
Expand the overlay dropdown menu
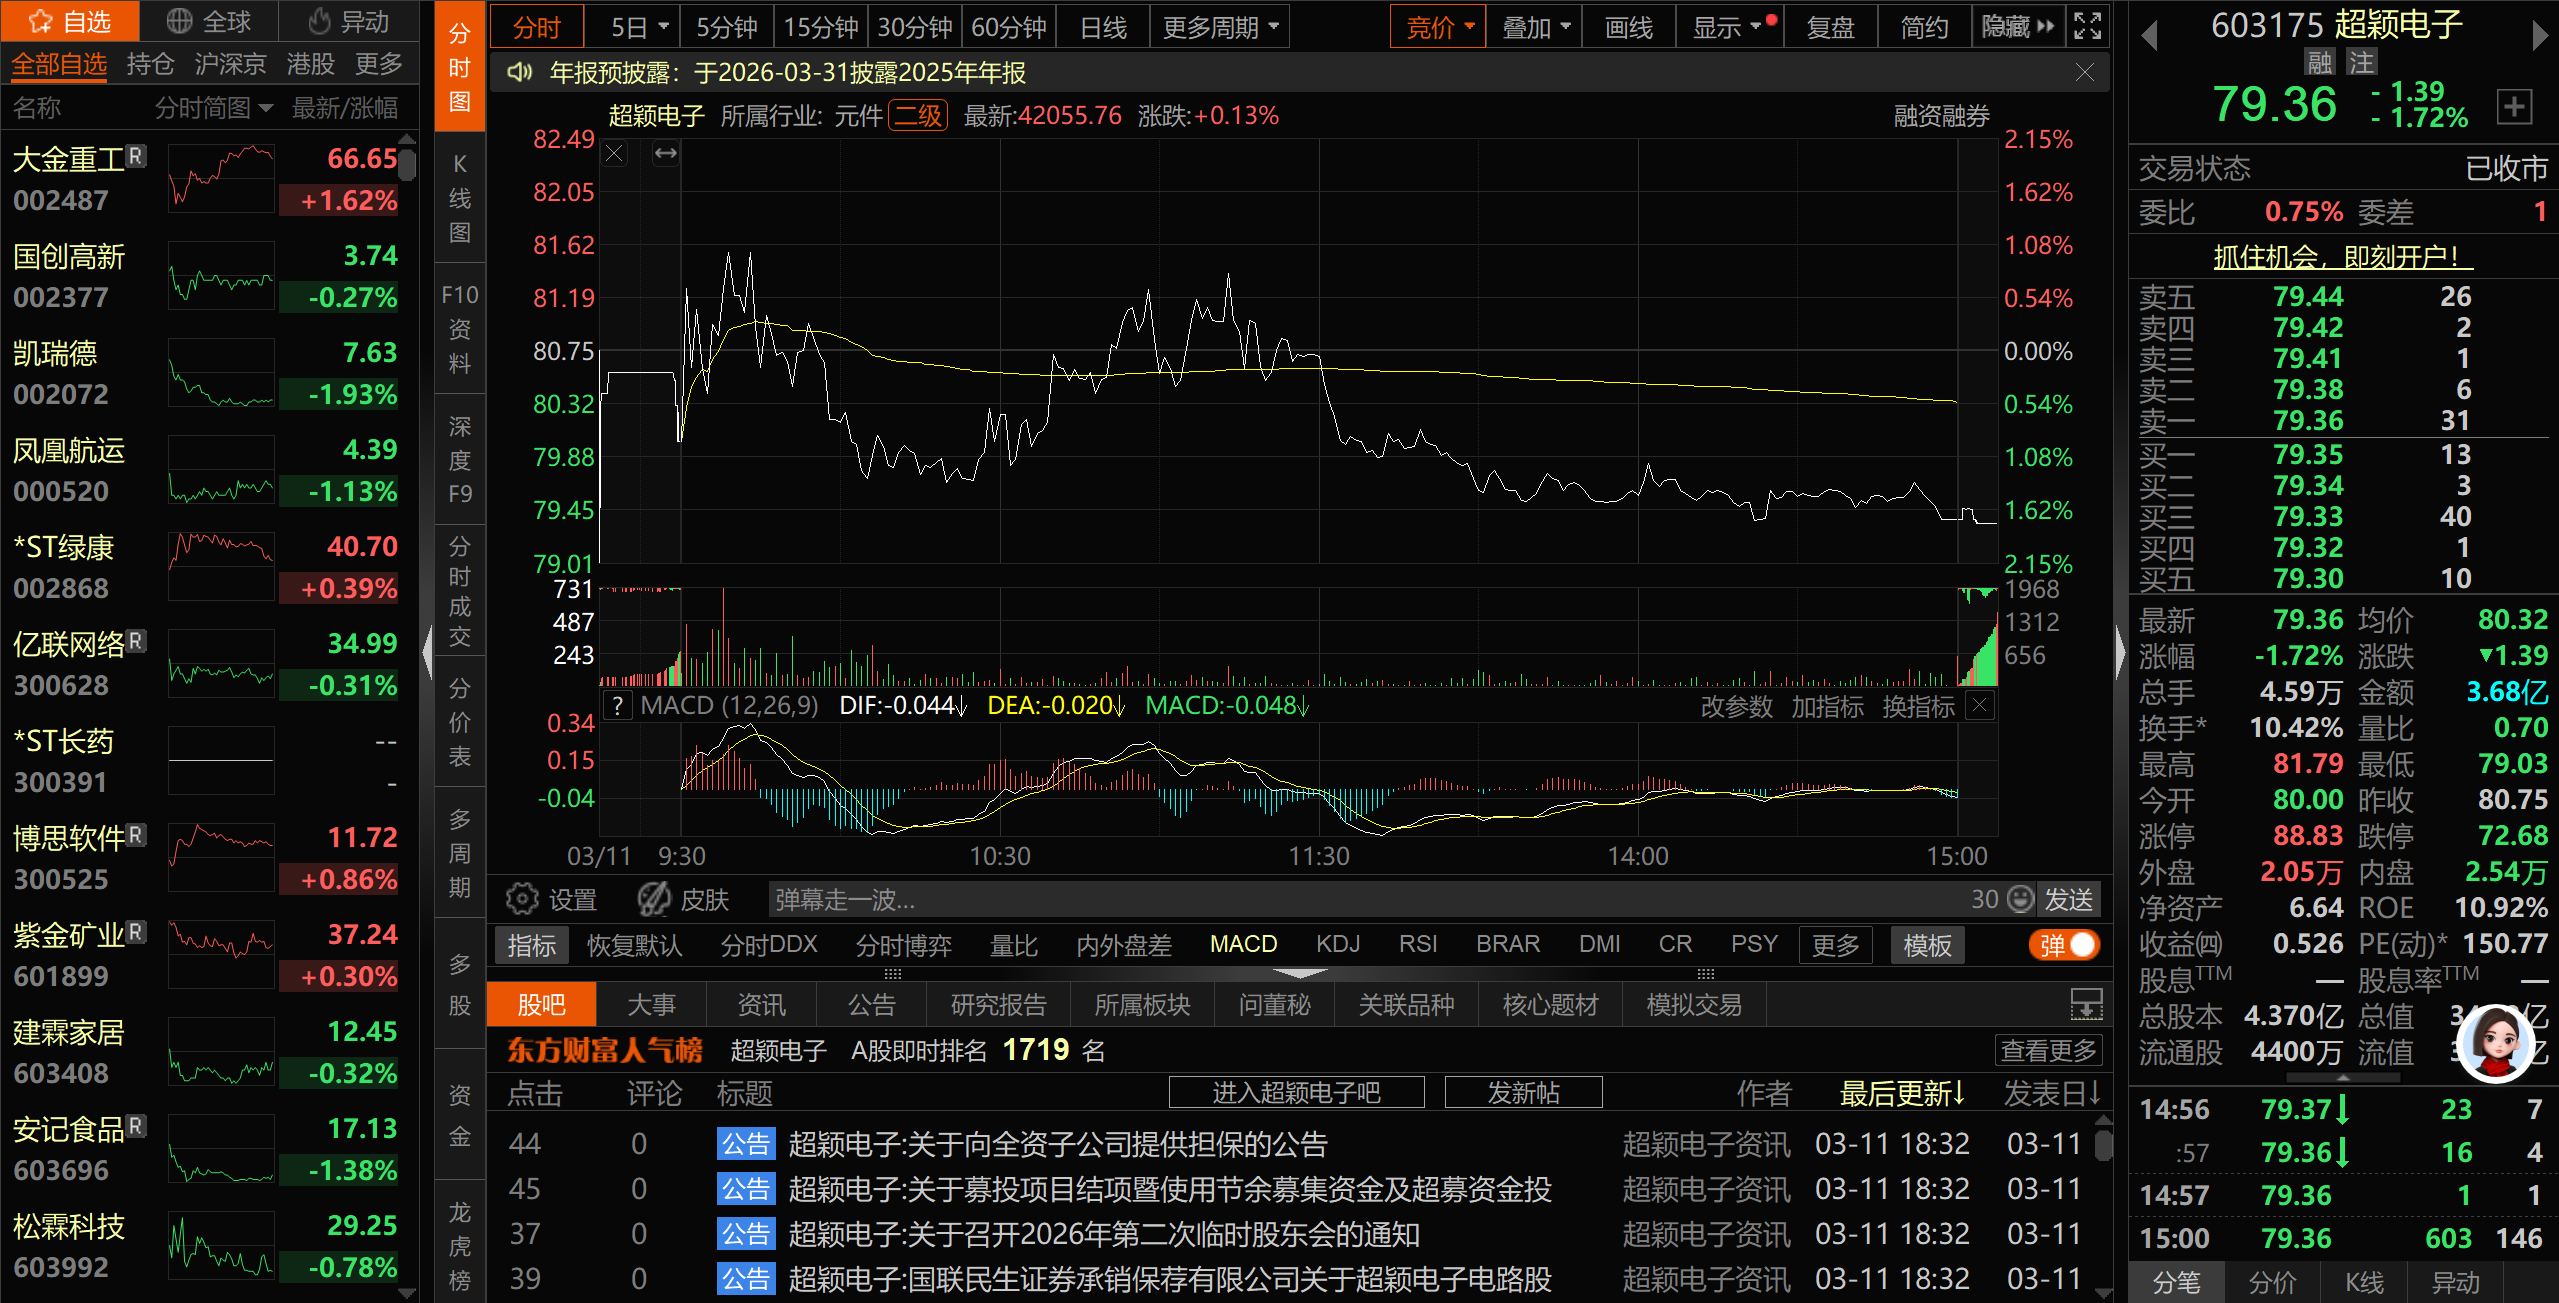(1535, 27)
